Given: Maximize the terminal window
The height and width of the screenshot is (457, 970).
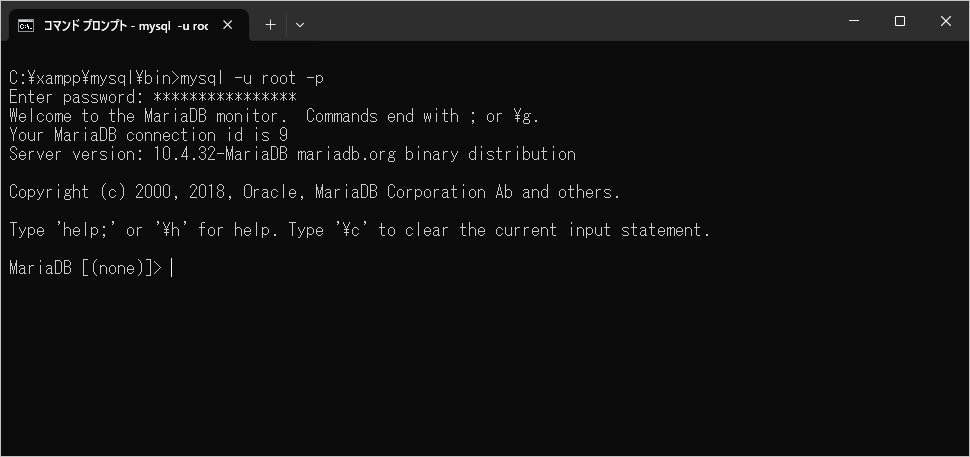Looking at the screenshot, I should click(900, 21).
